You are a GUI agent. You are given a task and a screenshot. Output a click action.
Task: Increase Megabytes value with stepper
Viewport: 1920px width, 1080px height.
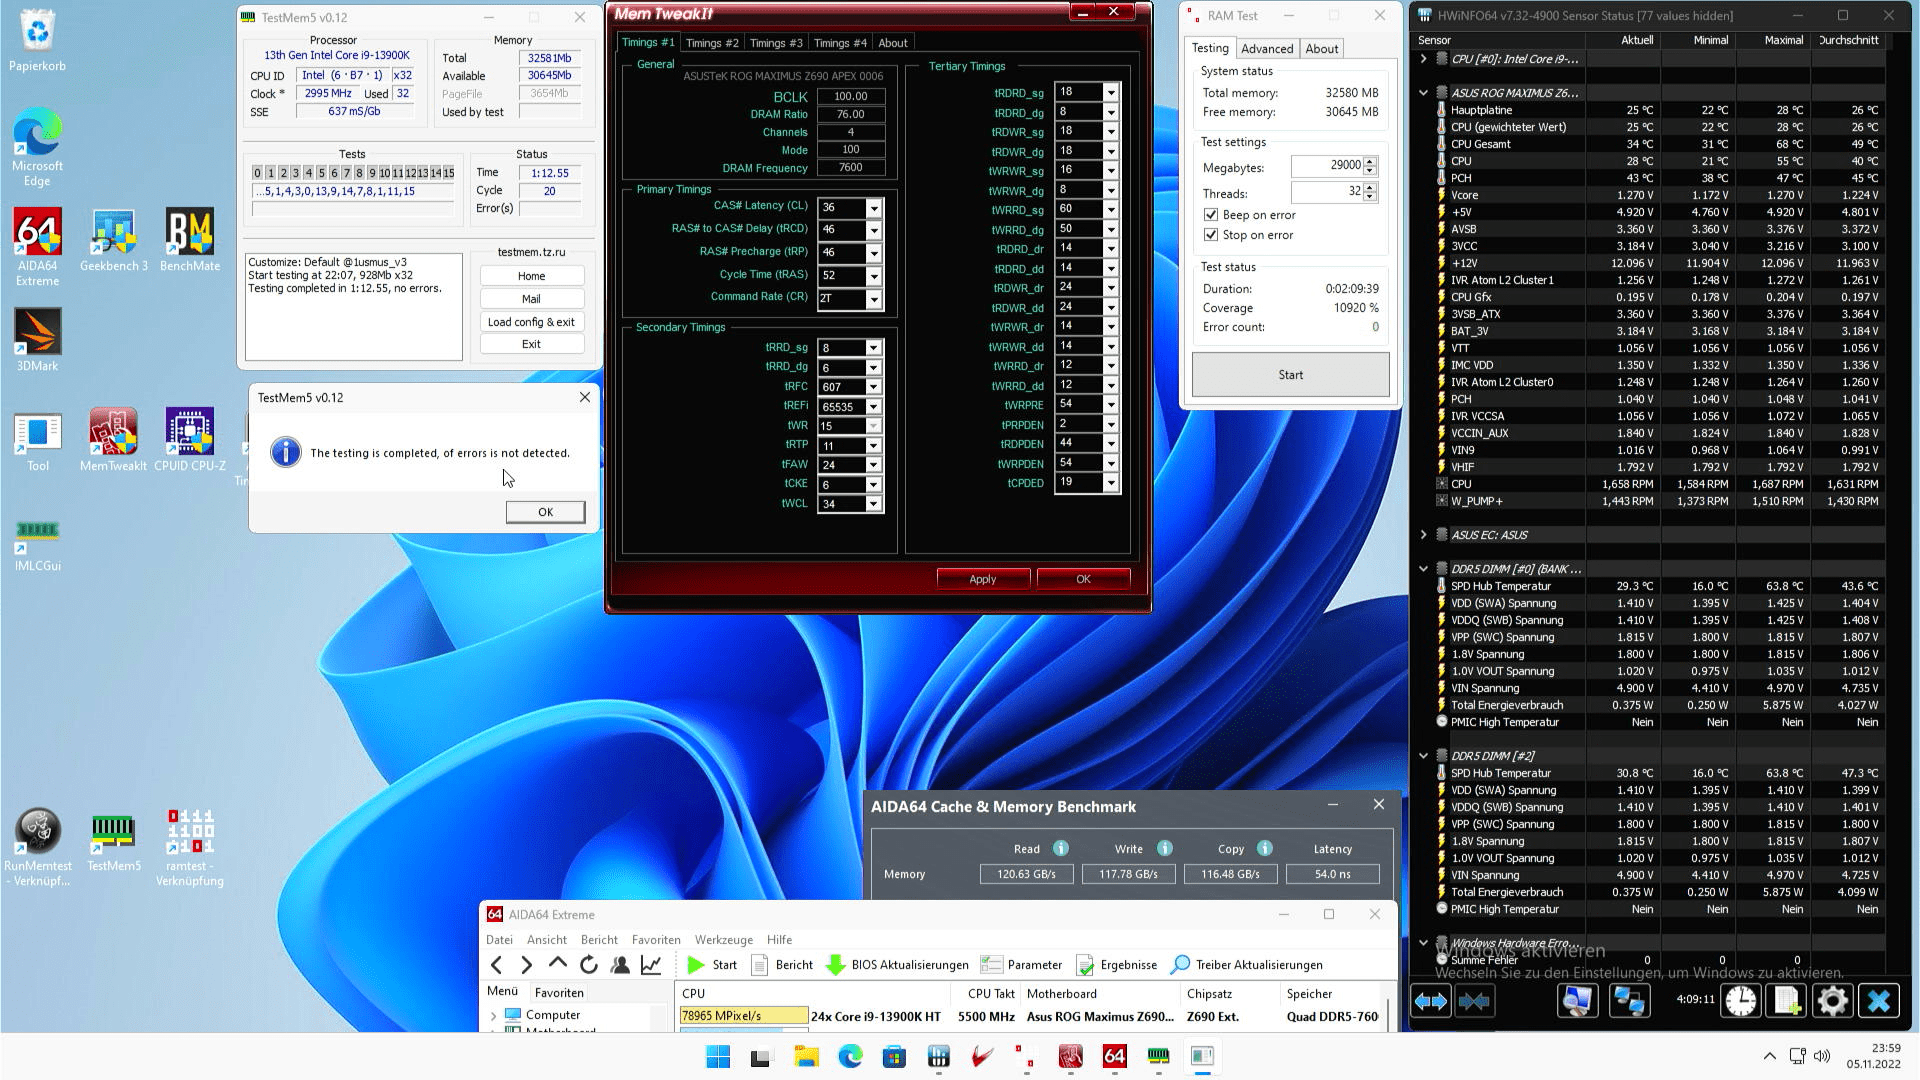click(x=1370, y=161)
